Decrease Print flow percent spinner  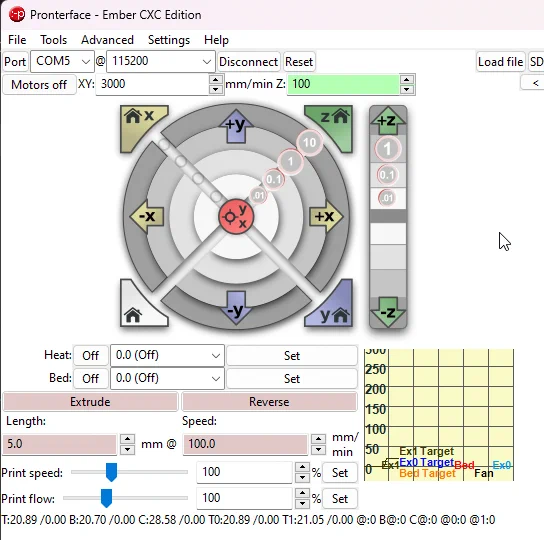(x=302, y=503)
